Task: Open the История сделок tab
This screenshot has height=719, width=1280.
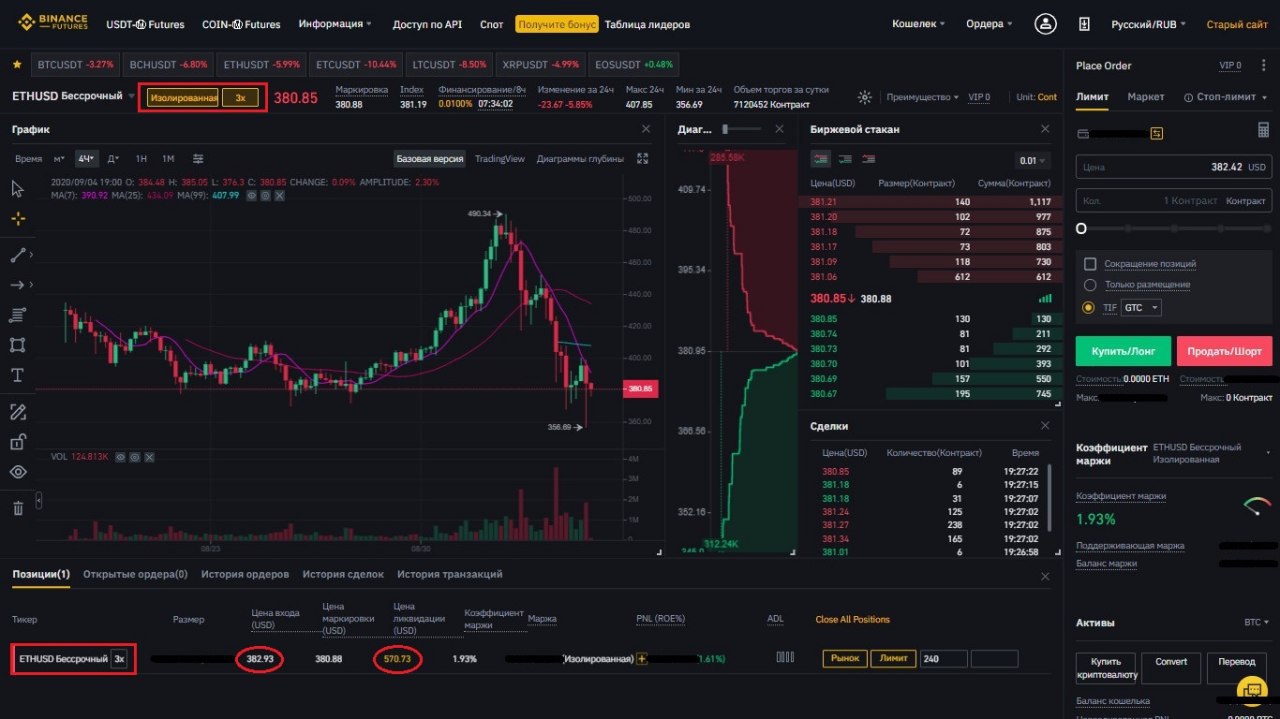Action: [343, 574]
